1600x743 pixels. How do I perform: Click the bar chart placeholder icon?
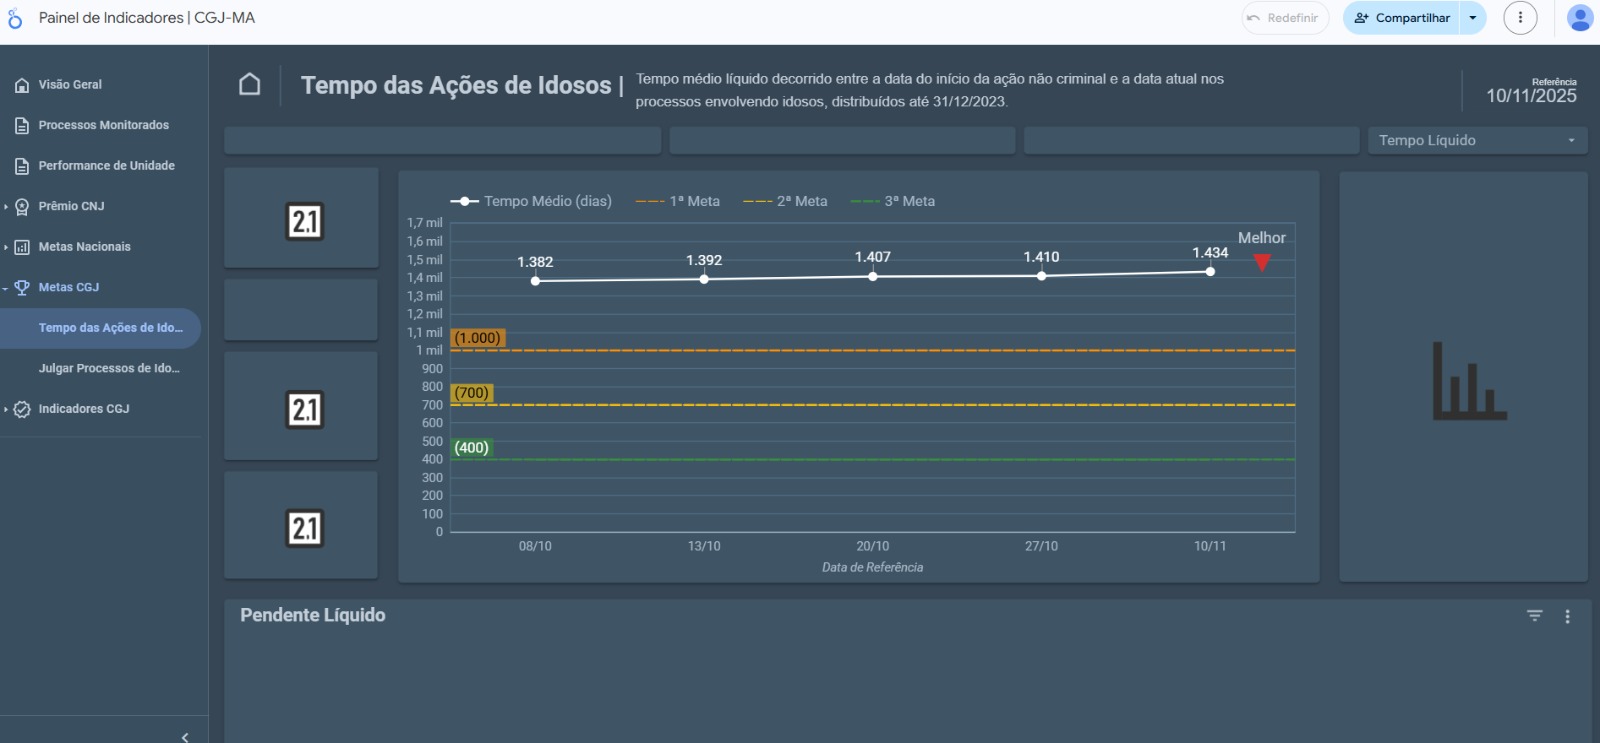(1468, 381)
